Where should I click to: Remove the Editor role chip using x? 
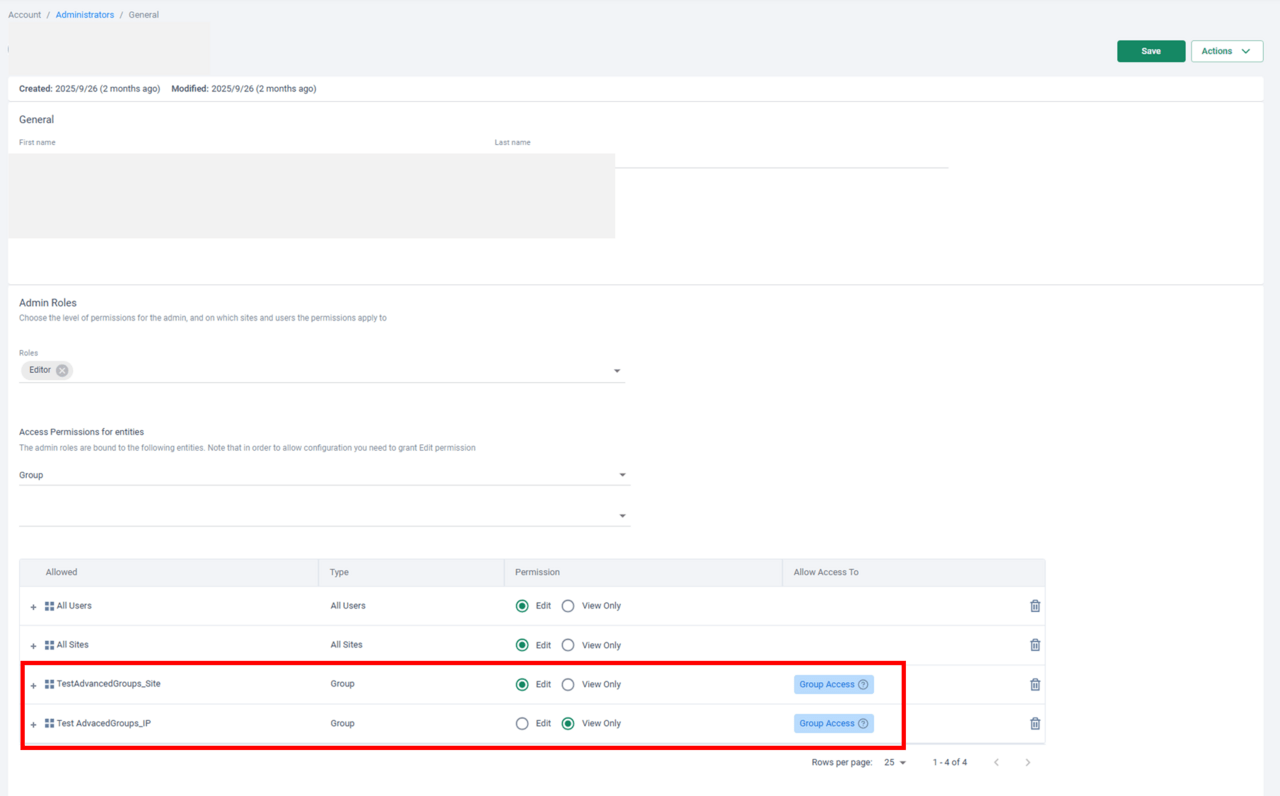62,370
